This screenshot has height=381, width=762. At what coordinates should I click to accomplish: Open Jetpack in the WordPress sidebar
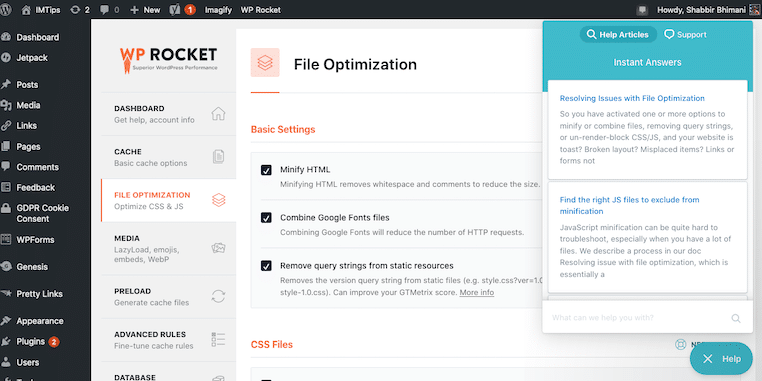(x=32, y=58)
